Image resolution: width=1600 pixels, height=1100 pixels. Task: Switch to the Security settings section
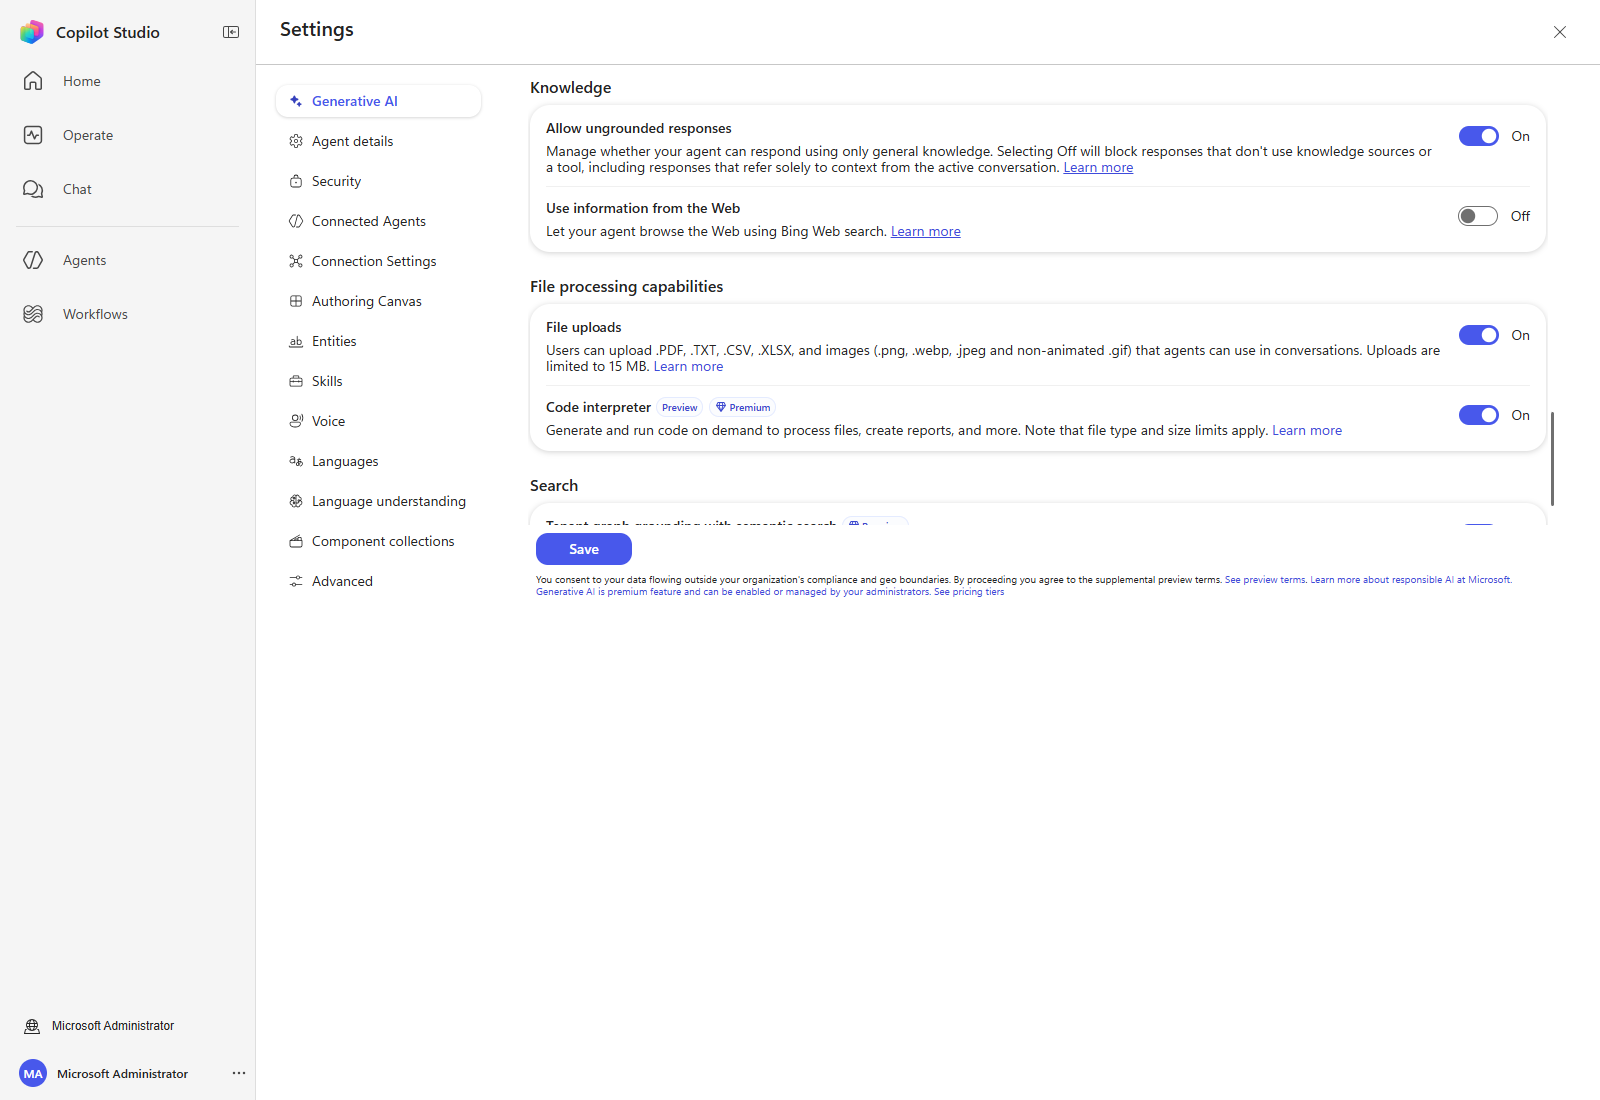click(378, 181)
